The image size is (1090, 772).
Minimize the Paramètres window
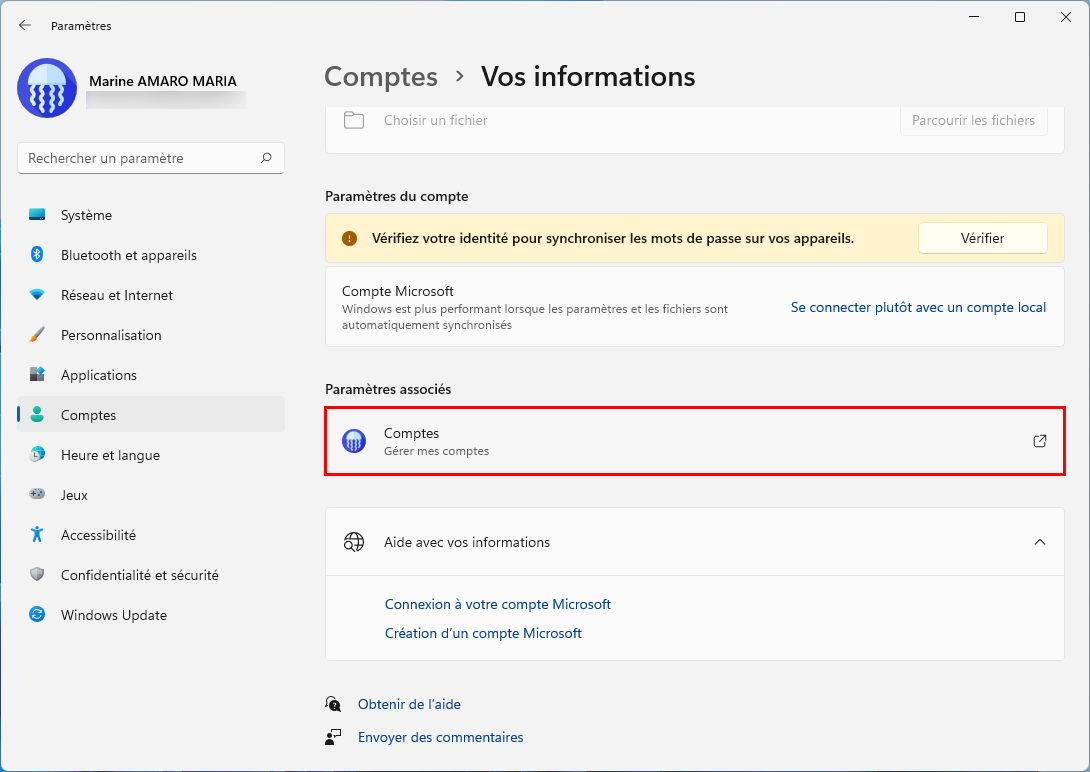pyautogui.click(x=974, y=17)
